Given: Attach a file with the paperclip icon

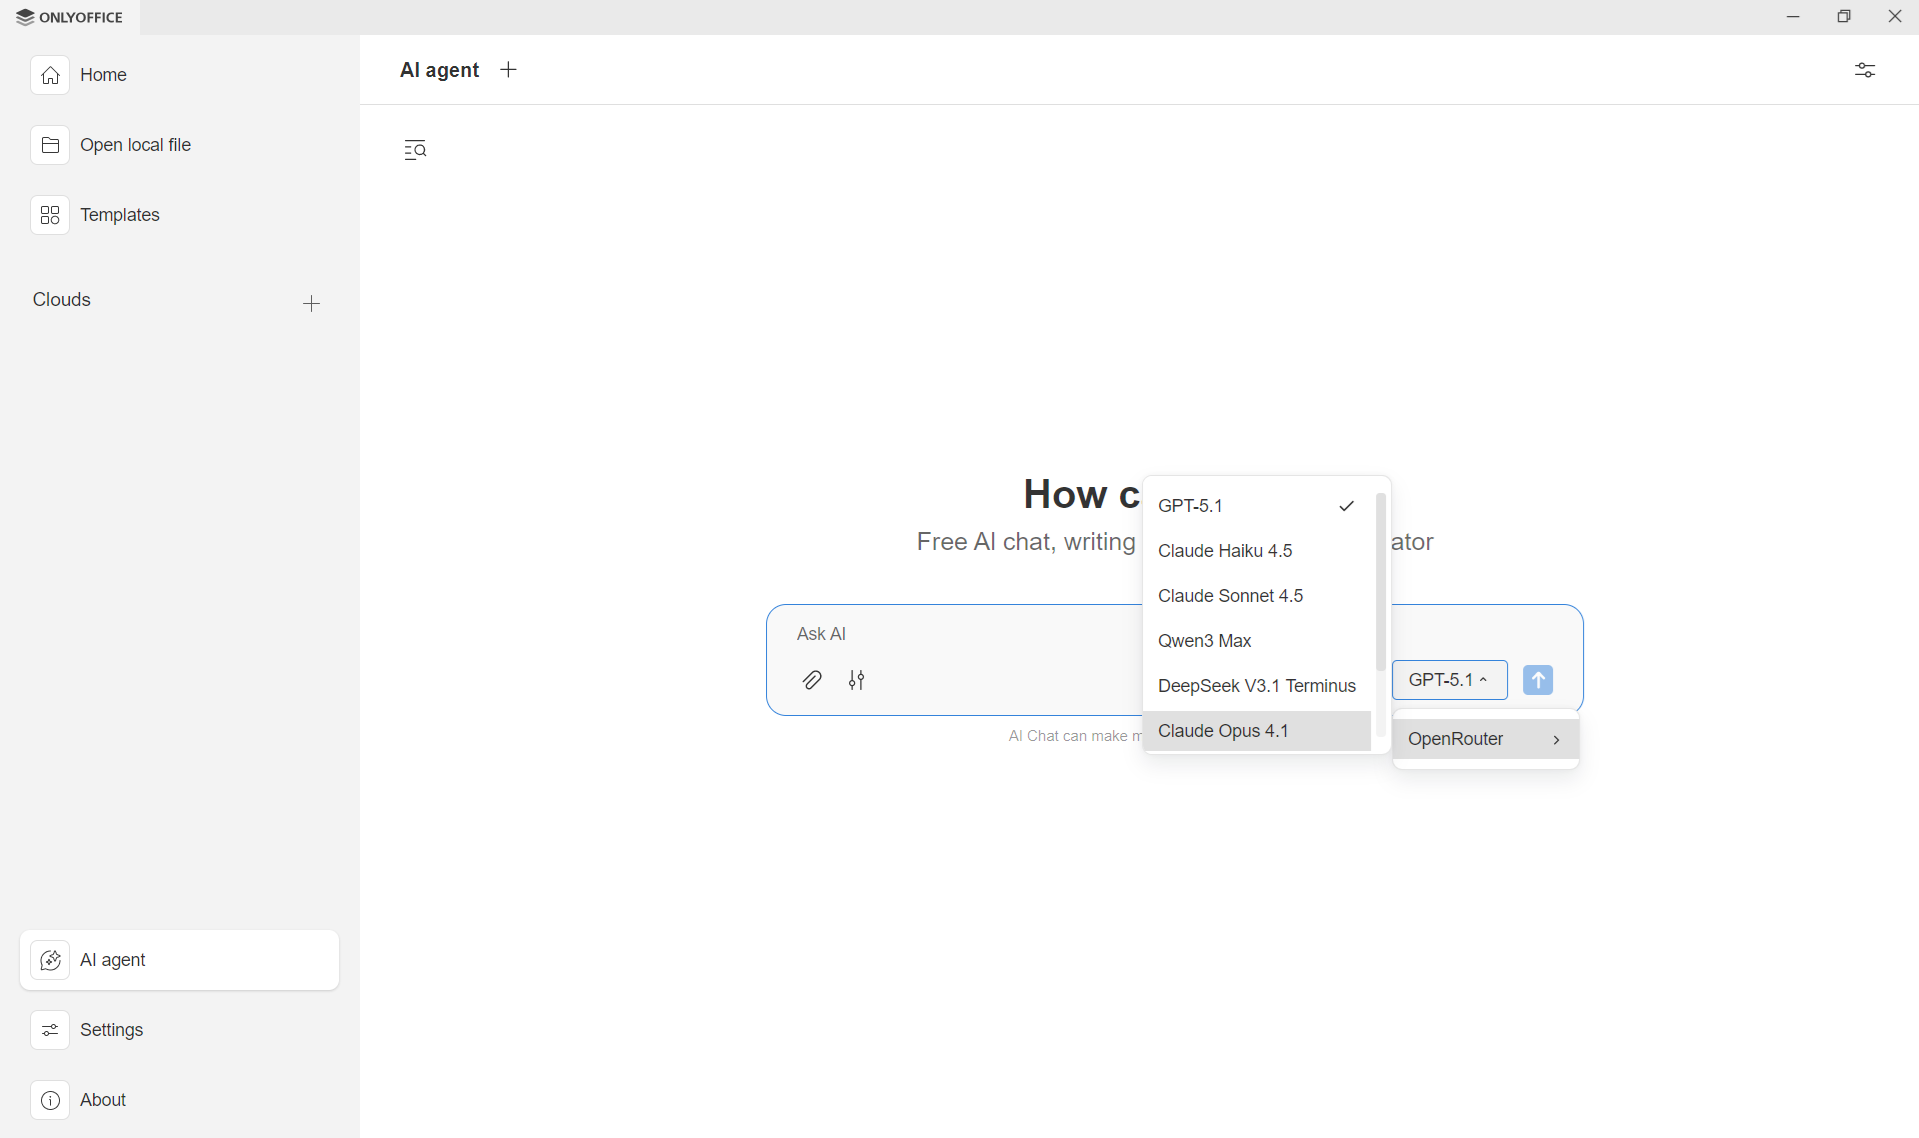Looking at the screenshot, I should point(812,680).
